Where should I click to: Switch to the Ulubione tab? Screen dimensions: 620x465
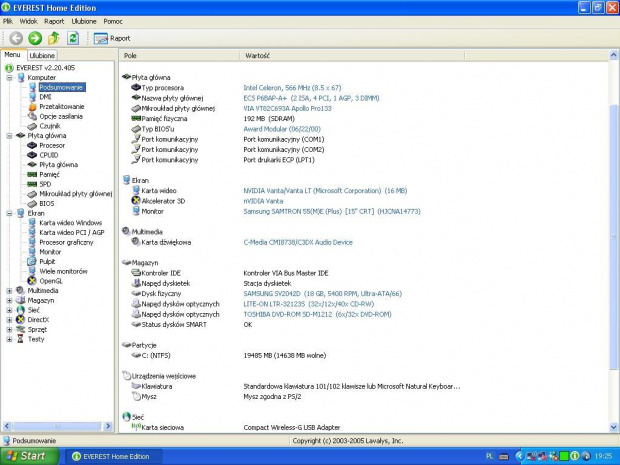pyautogui.click(x=42, y=56)
